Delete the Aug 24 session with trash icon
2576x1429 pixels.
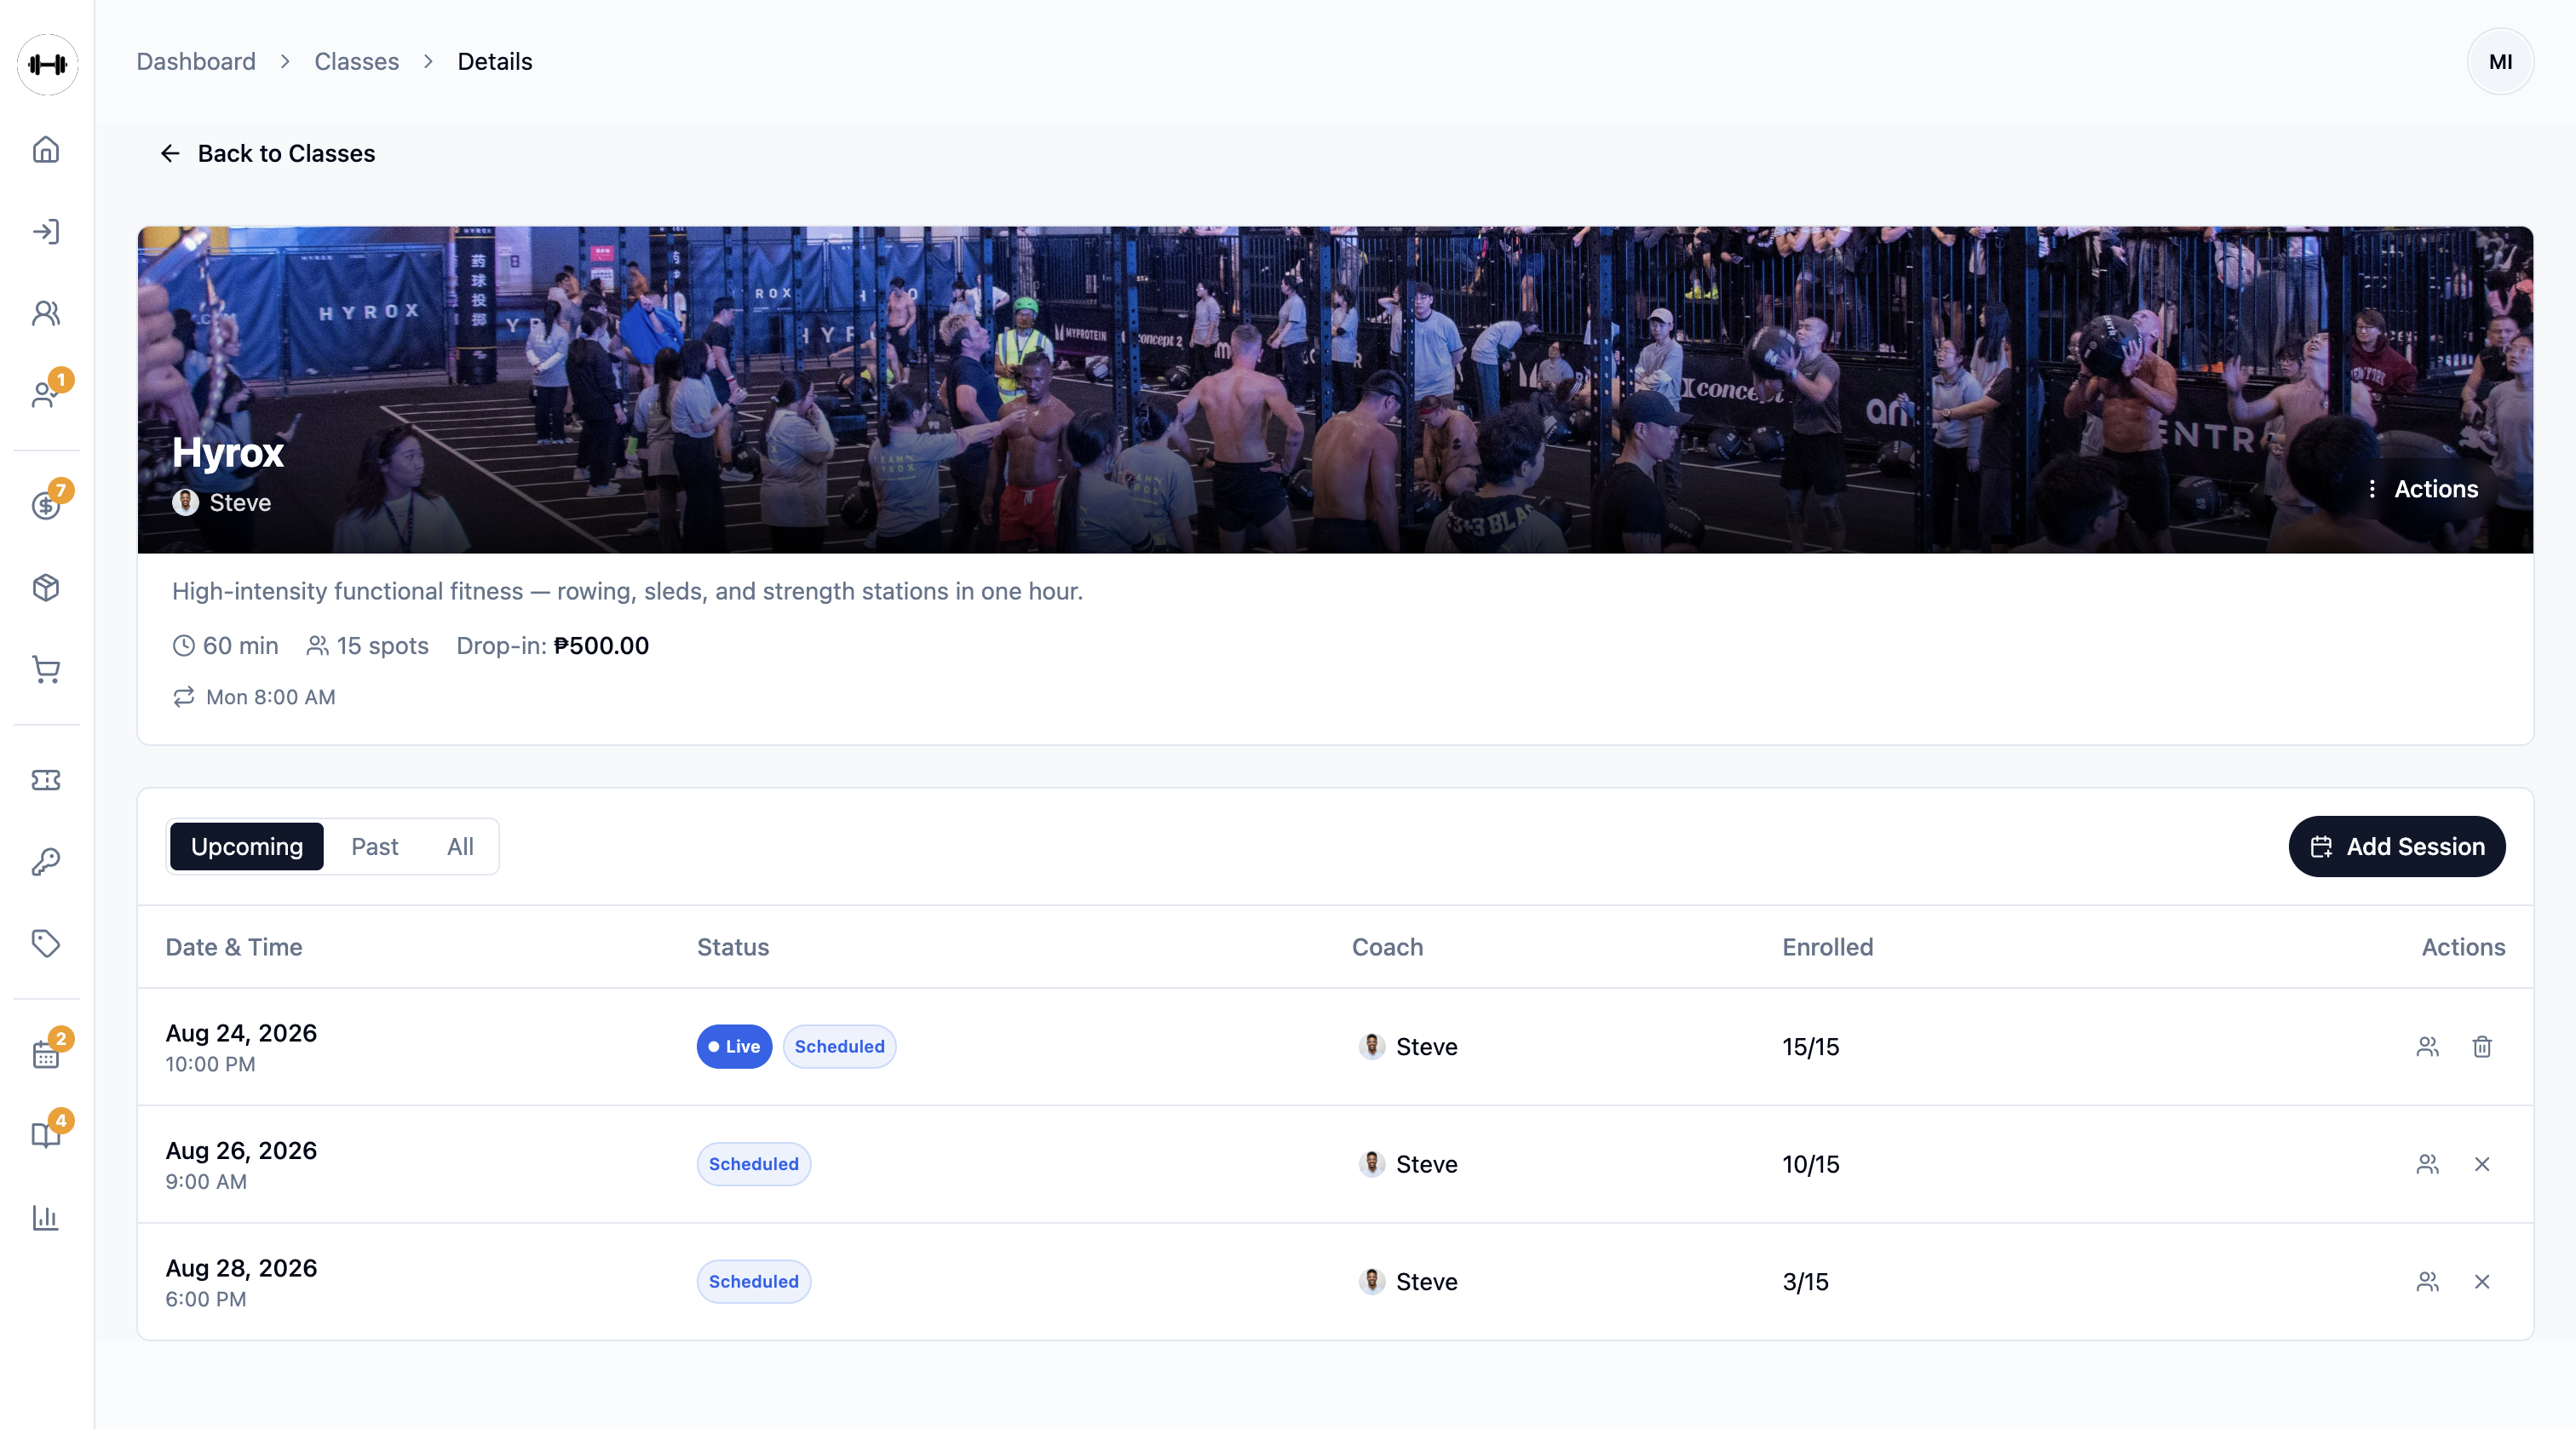(x=2482, y=1047)
